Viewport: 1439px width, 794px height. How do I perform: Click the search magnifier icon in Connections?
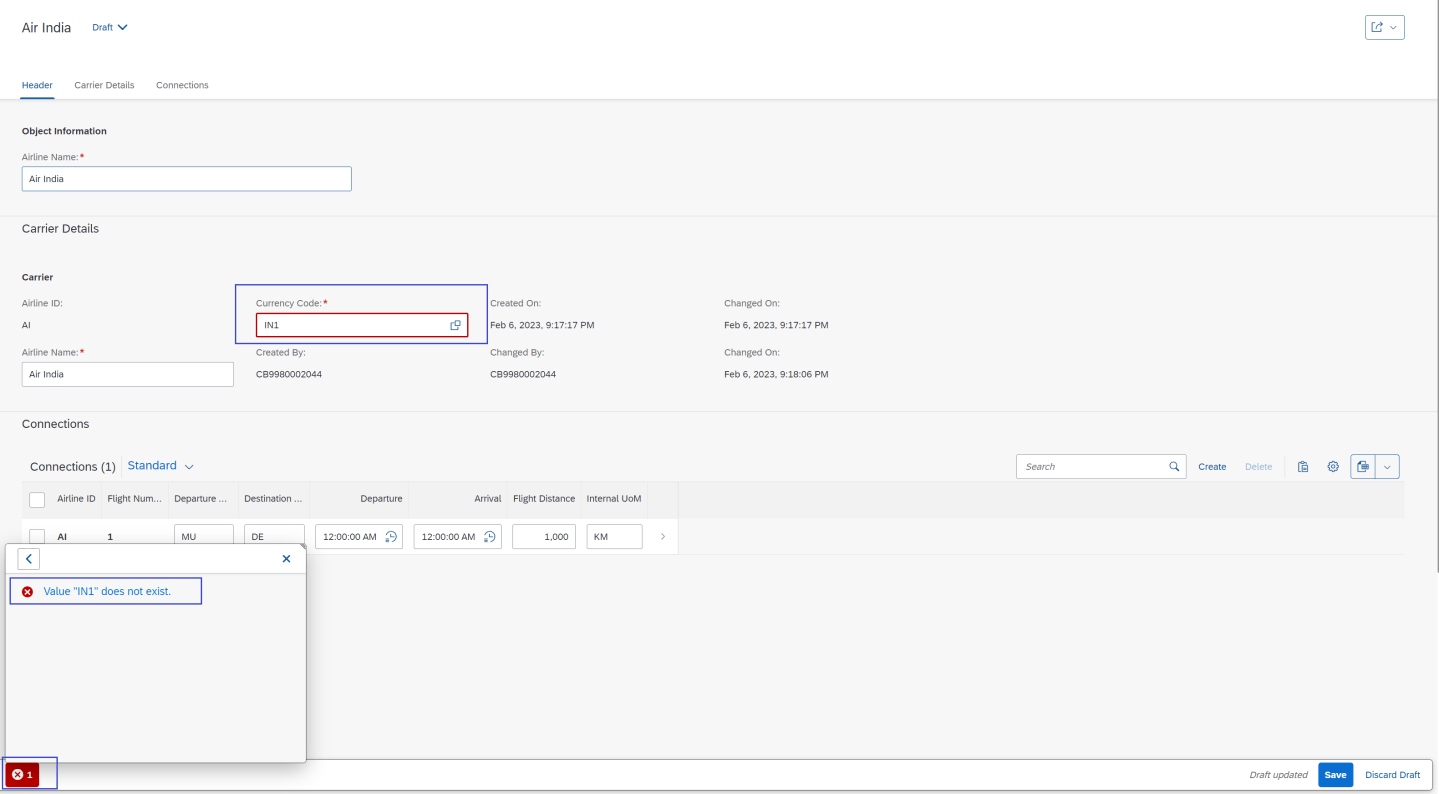coord(1174,467)
